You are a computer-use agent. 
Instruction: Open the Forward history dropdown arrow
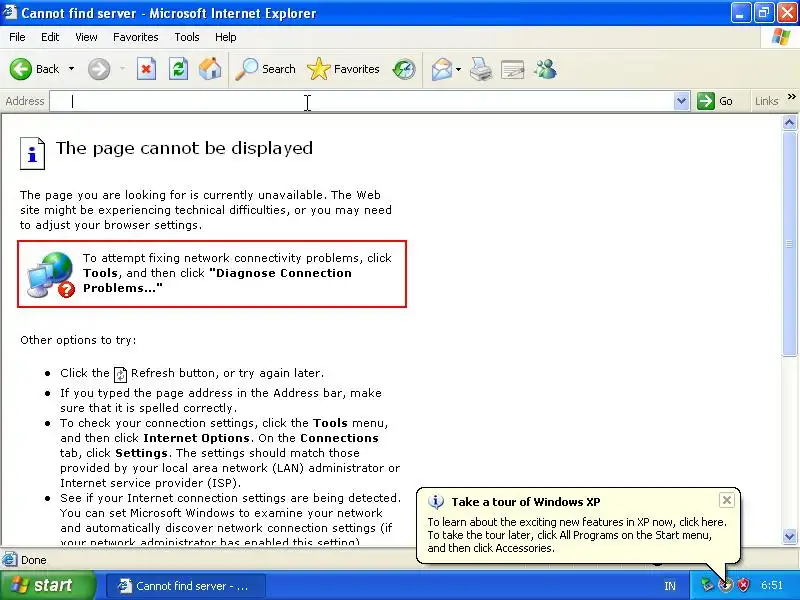[122, 69]
